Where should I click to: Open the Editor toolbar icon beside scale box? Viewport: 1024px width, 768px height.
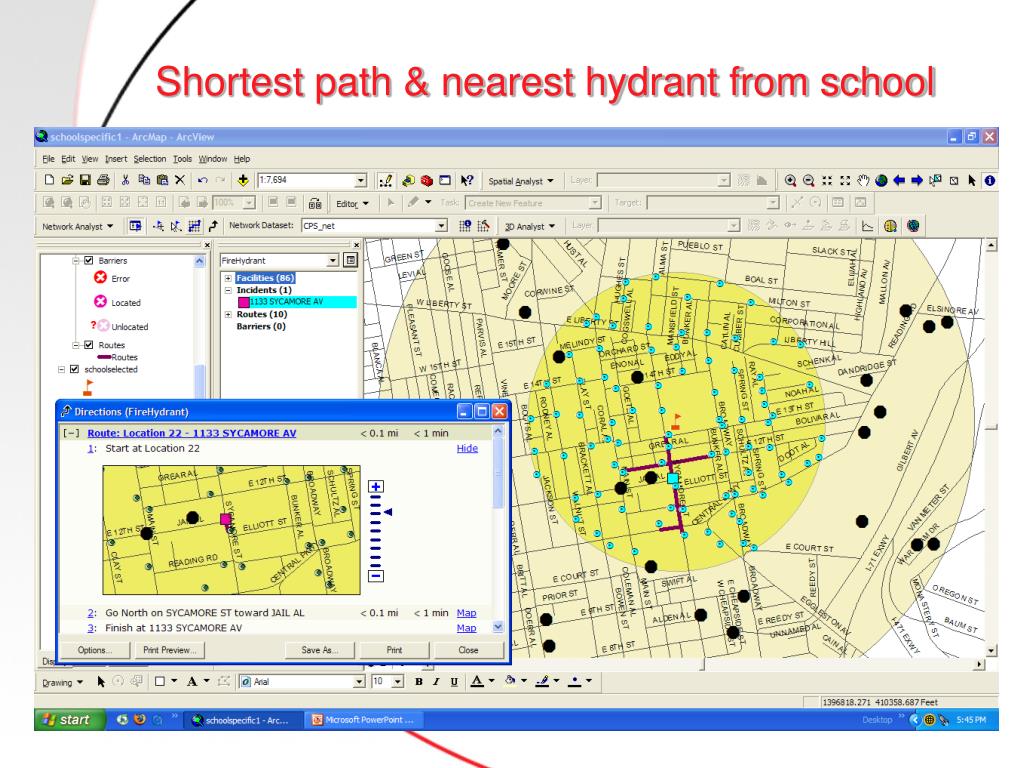point(386,180)
